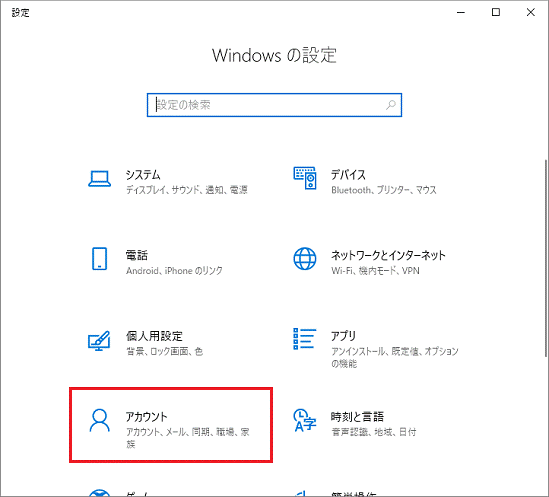This screenshot has width=549, height=497.
Task: Open the アカウント settings title
Action: click(x=146, y=416)
